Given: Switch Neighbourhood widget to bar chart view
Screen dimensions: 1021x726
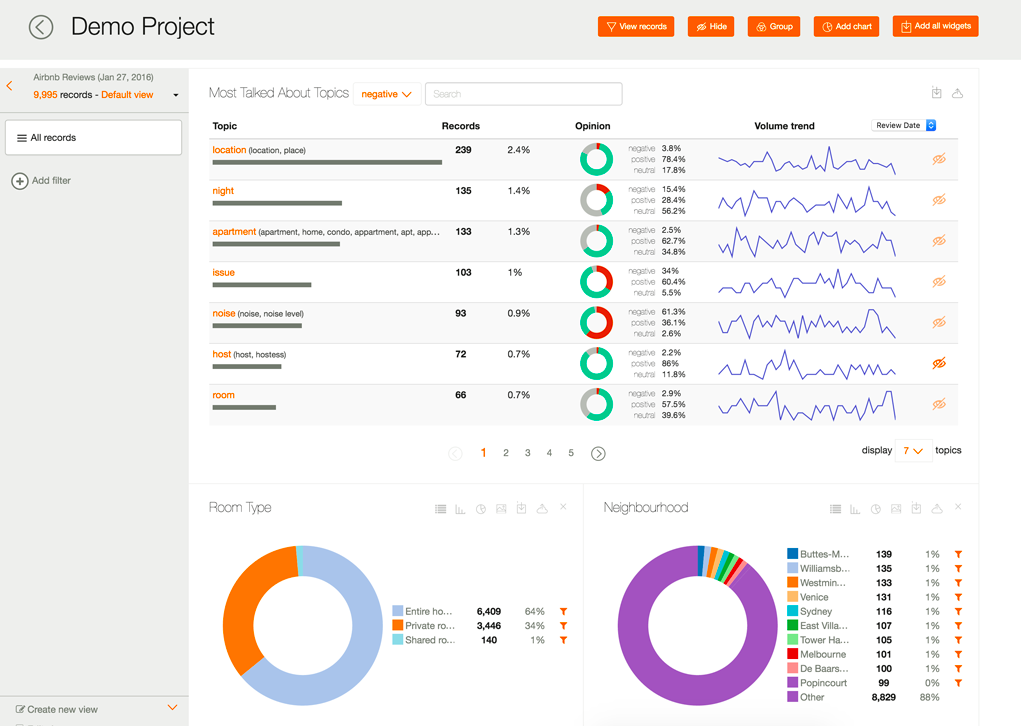Looking at the screenshot, I should point(855,509).
